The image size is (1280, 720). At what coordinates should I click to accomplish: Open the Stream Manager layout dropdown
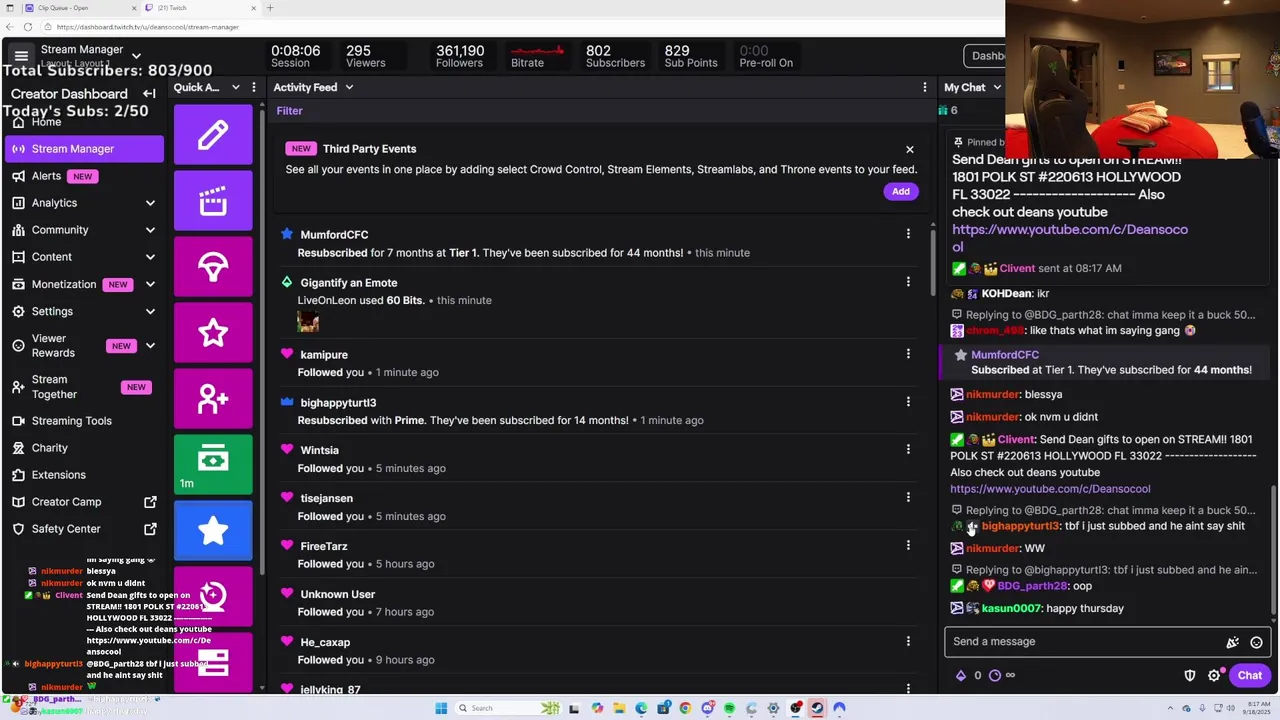point(136,57)
